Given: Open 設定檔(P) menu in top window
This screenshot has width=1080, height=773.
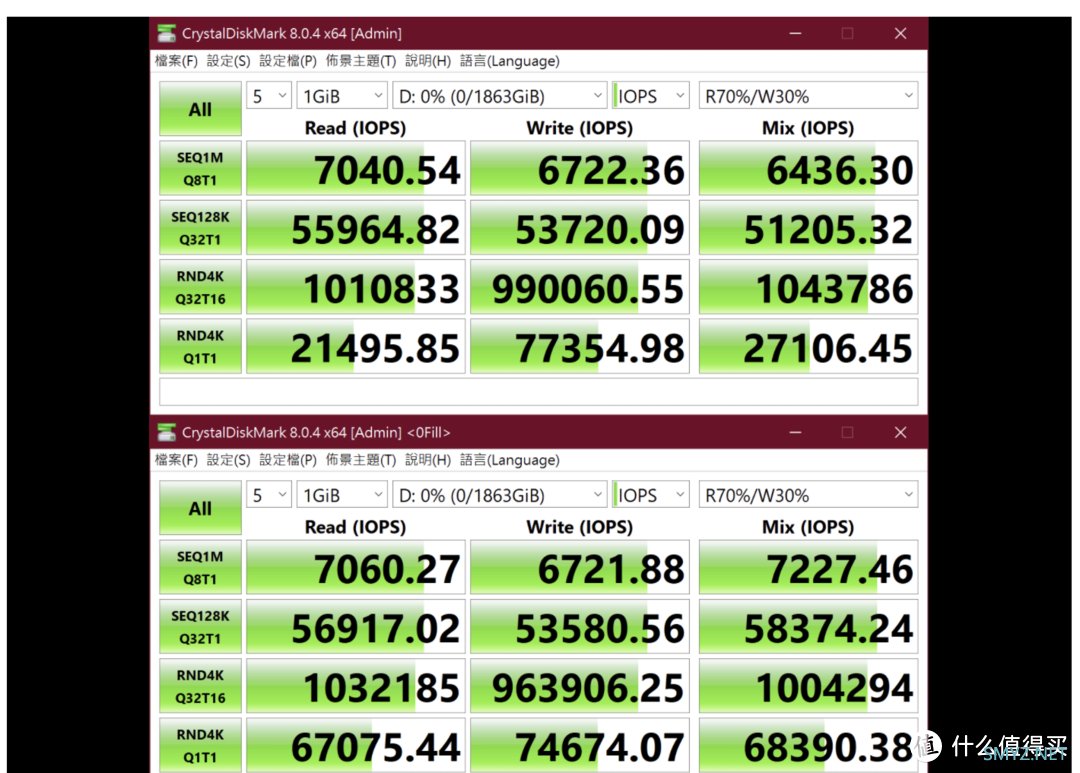Looking at the screenshot, I should [288, 61].
